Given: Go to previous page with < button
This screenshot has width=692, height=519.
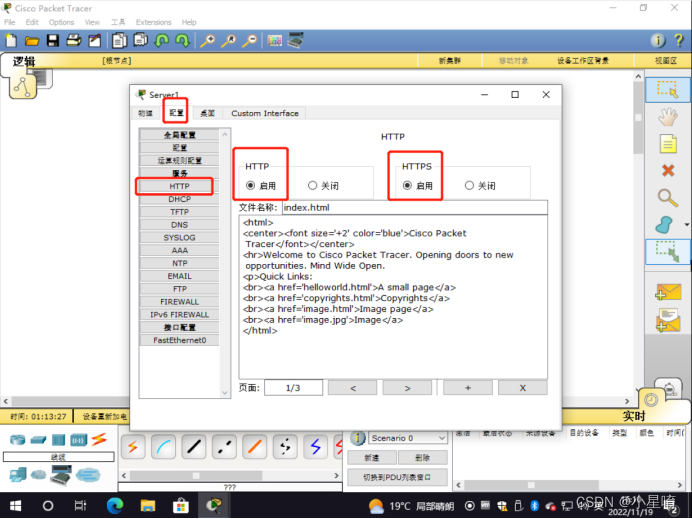Looking at the screenshot, I should pos(353,388).
